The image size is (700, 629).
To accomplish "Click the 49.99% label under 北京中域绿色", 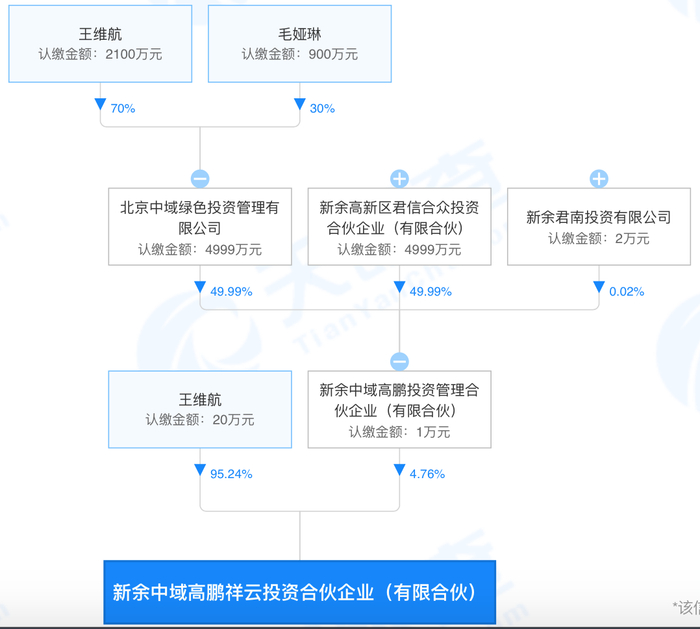I will (x=231, y=292).
